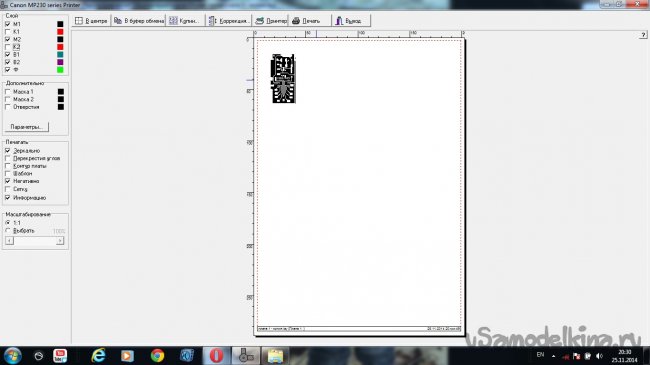
Task: Enable Маска 1 checkbox
Action: coord(7,92)
